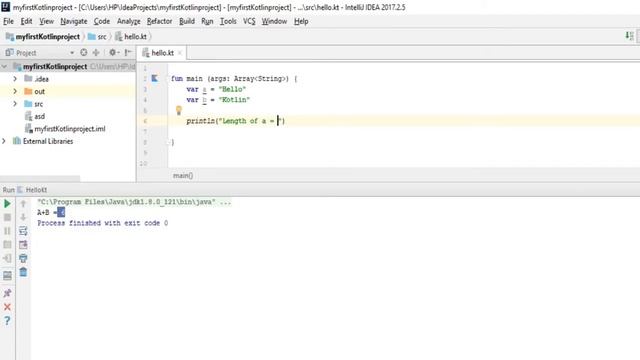The height and width of the screenshot is (360, 640).
Task: Click the 'Process finished with exit code 0' text
Action: (102, 223)
